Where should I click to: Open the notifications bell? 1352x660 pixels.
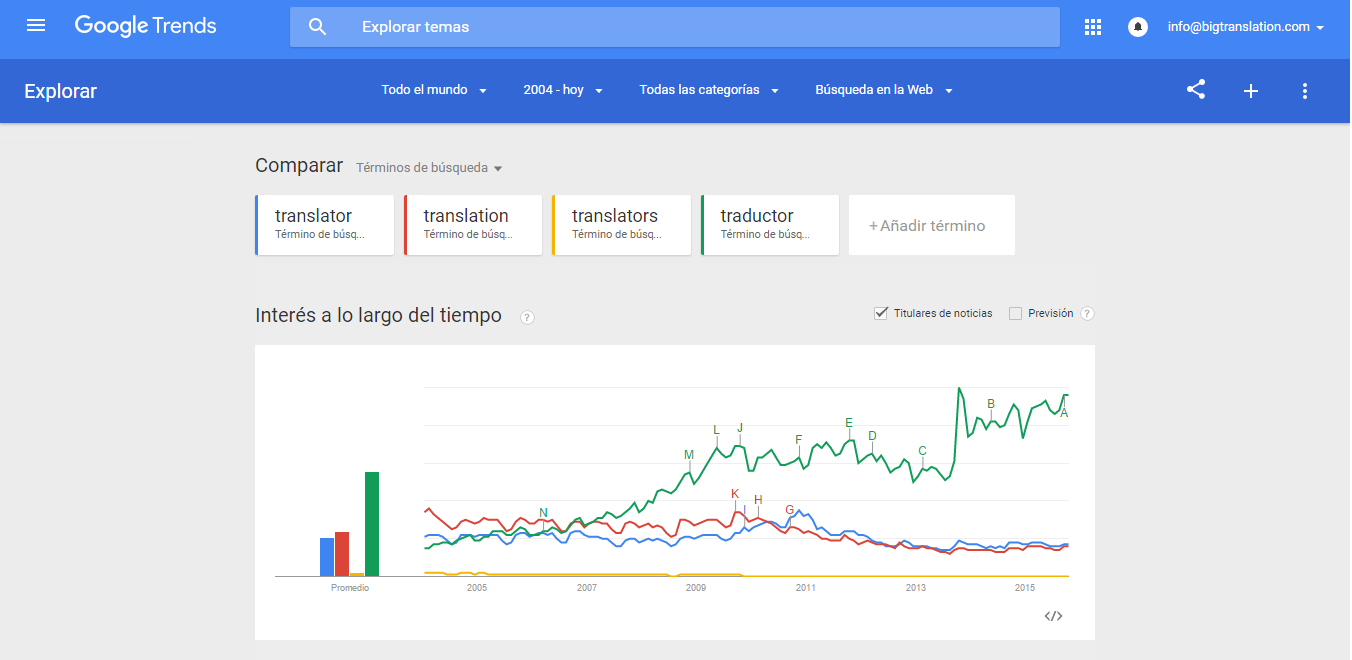tap(1138, 27)
